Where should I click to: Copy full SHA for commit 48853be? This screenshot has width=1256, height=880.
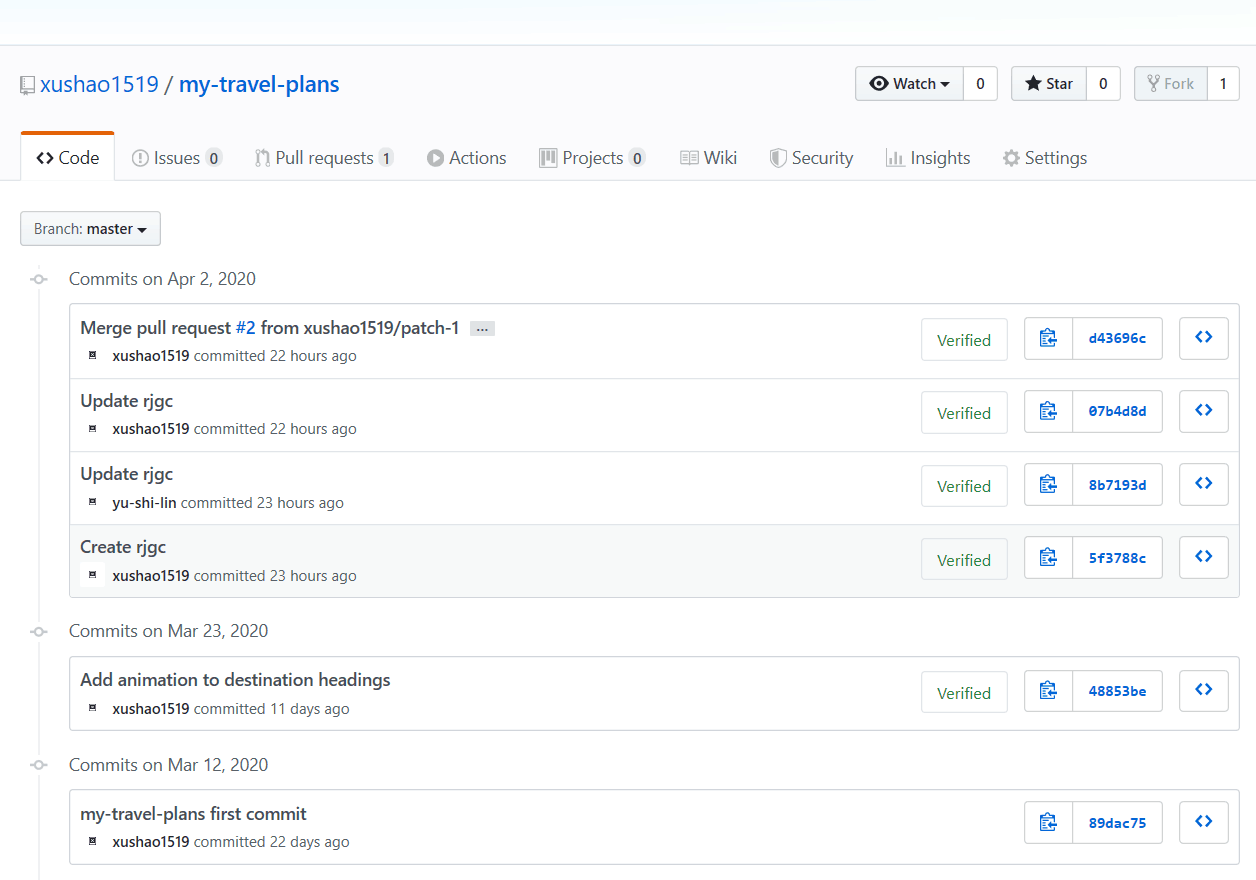coord(1048,691)
